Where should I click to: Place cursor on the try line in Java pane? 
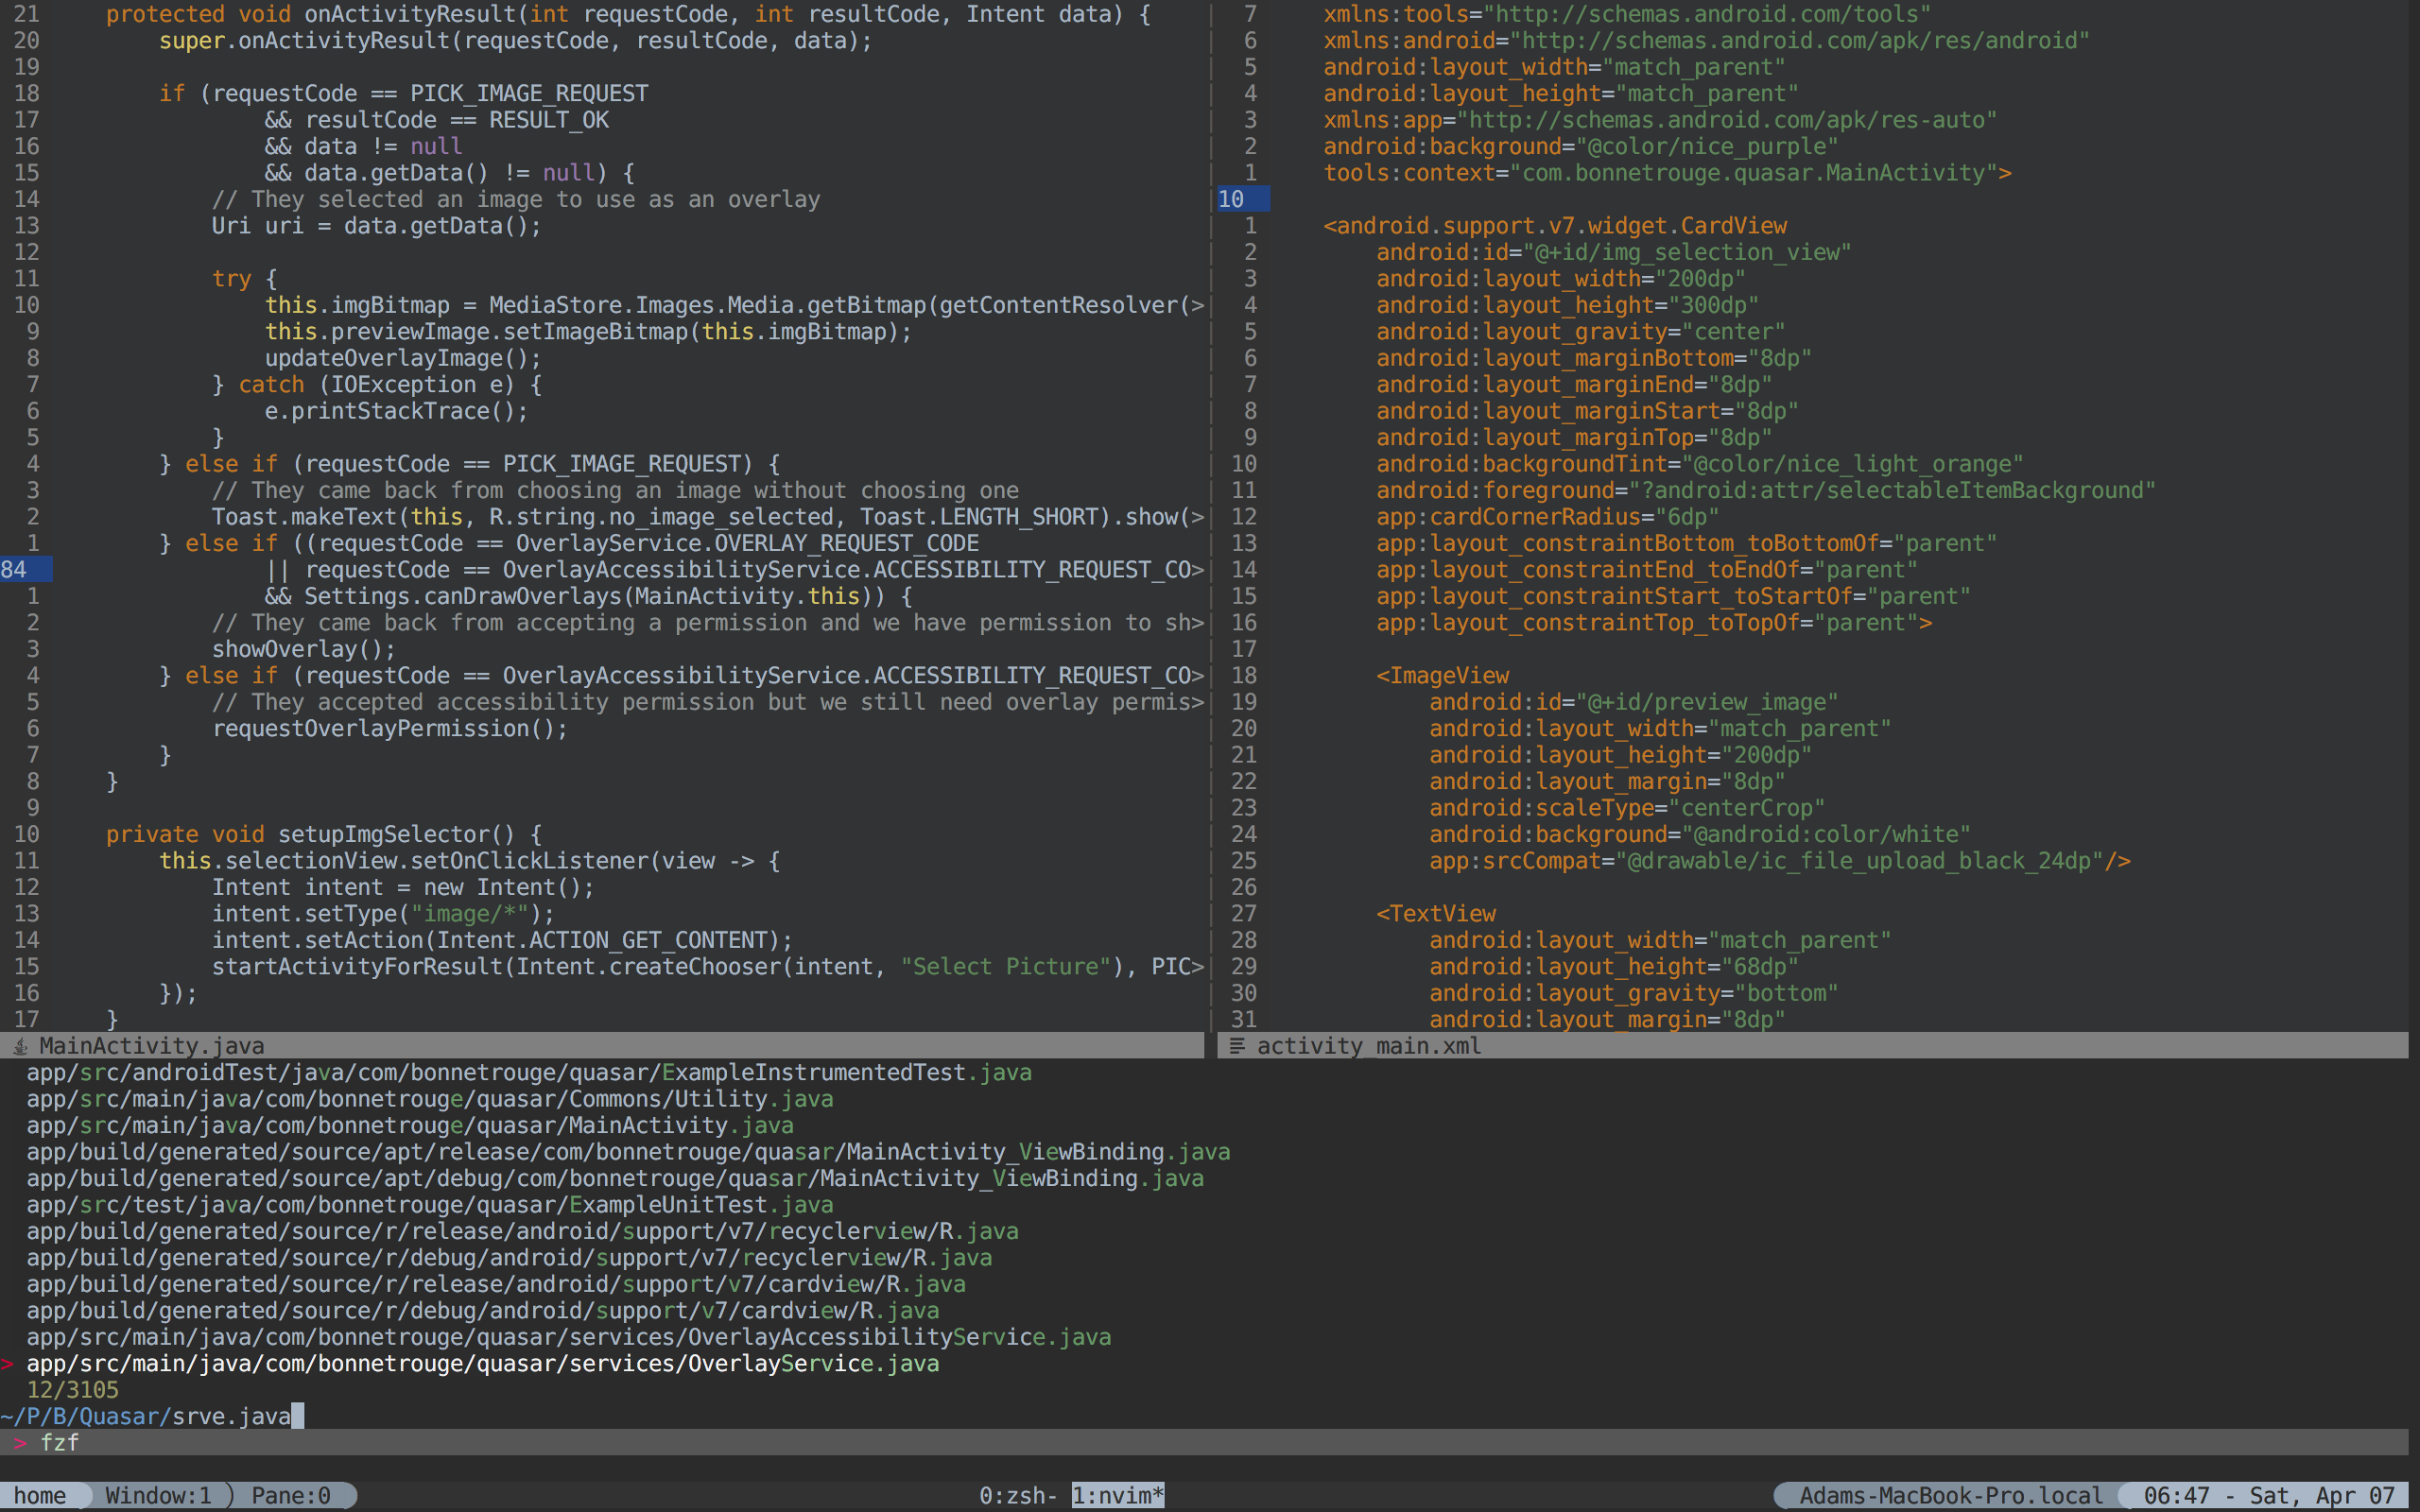click(232, 279)
